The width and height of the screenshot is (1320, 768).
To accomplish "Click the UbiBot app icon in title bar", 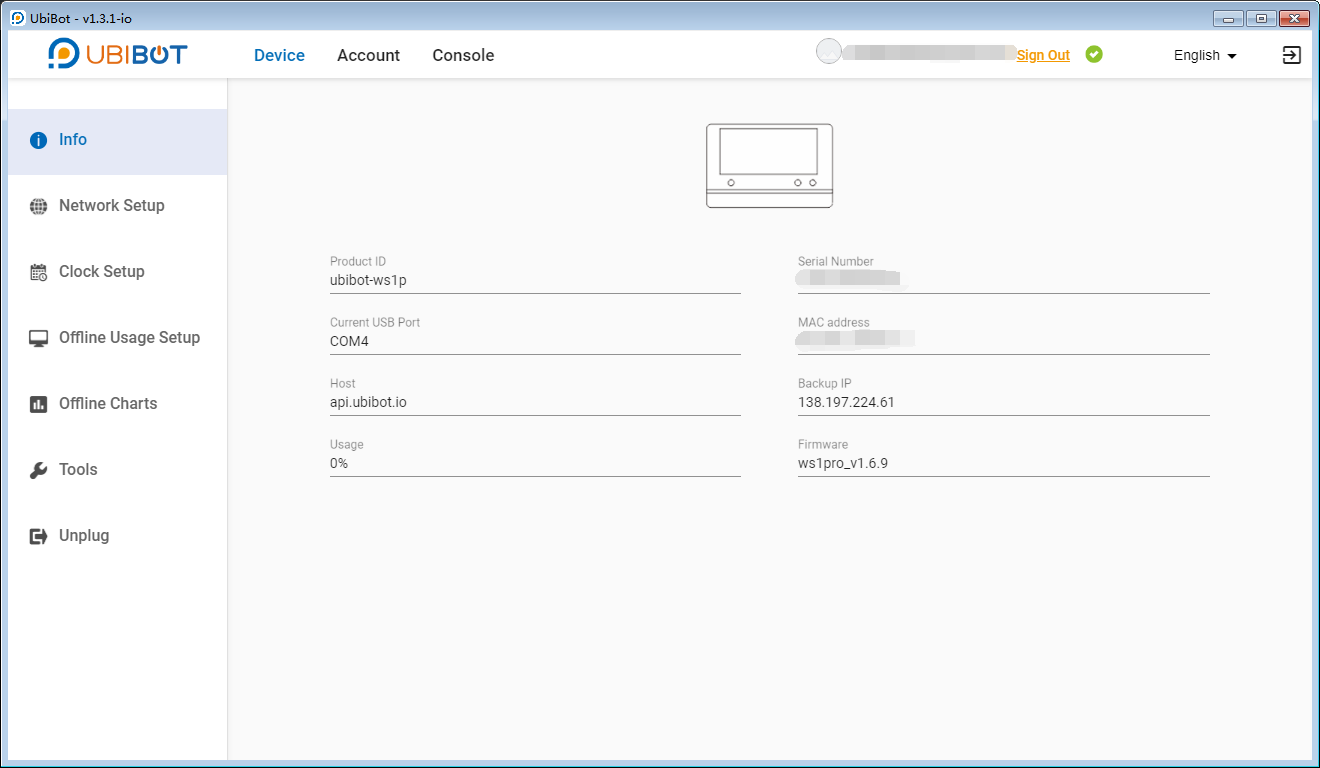I will [18, 18].
